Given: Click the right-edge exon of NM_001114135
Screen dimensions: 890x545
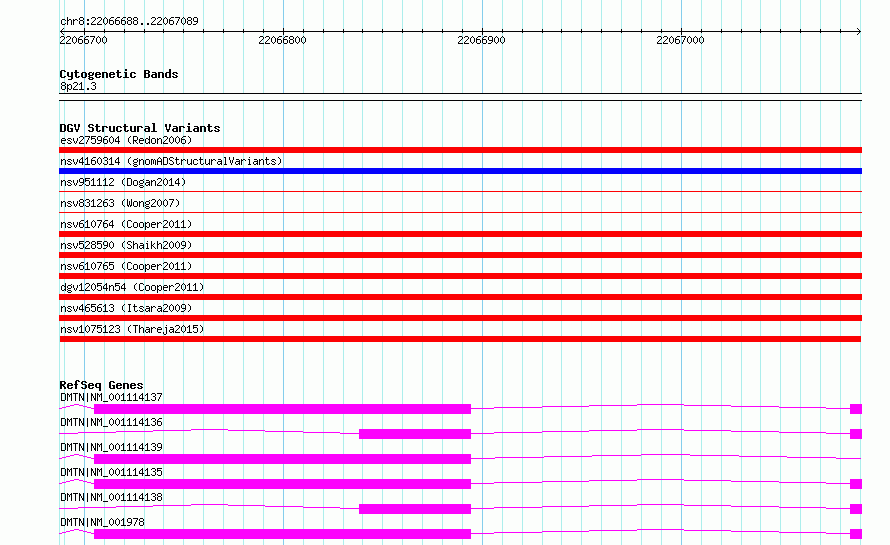Looking at the screenshot, I should 856,484.
